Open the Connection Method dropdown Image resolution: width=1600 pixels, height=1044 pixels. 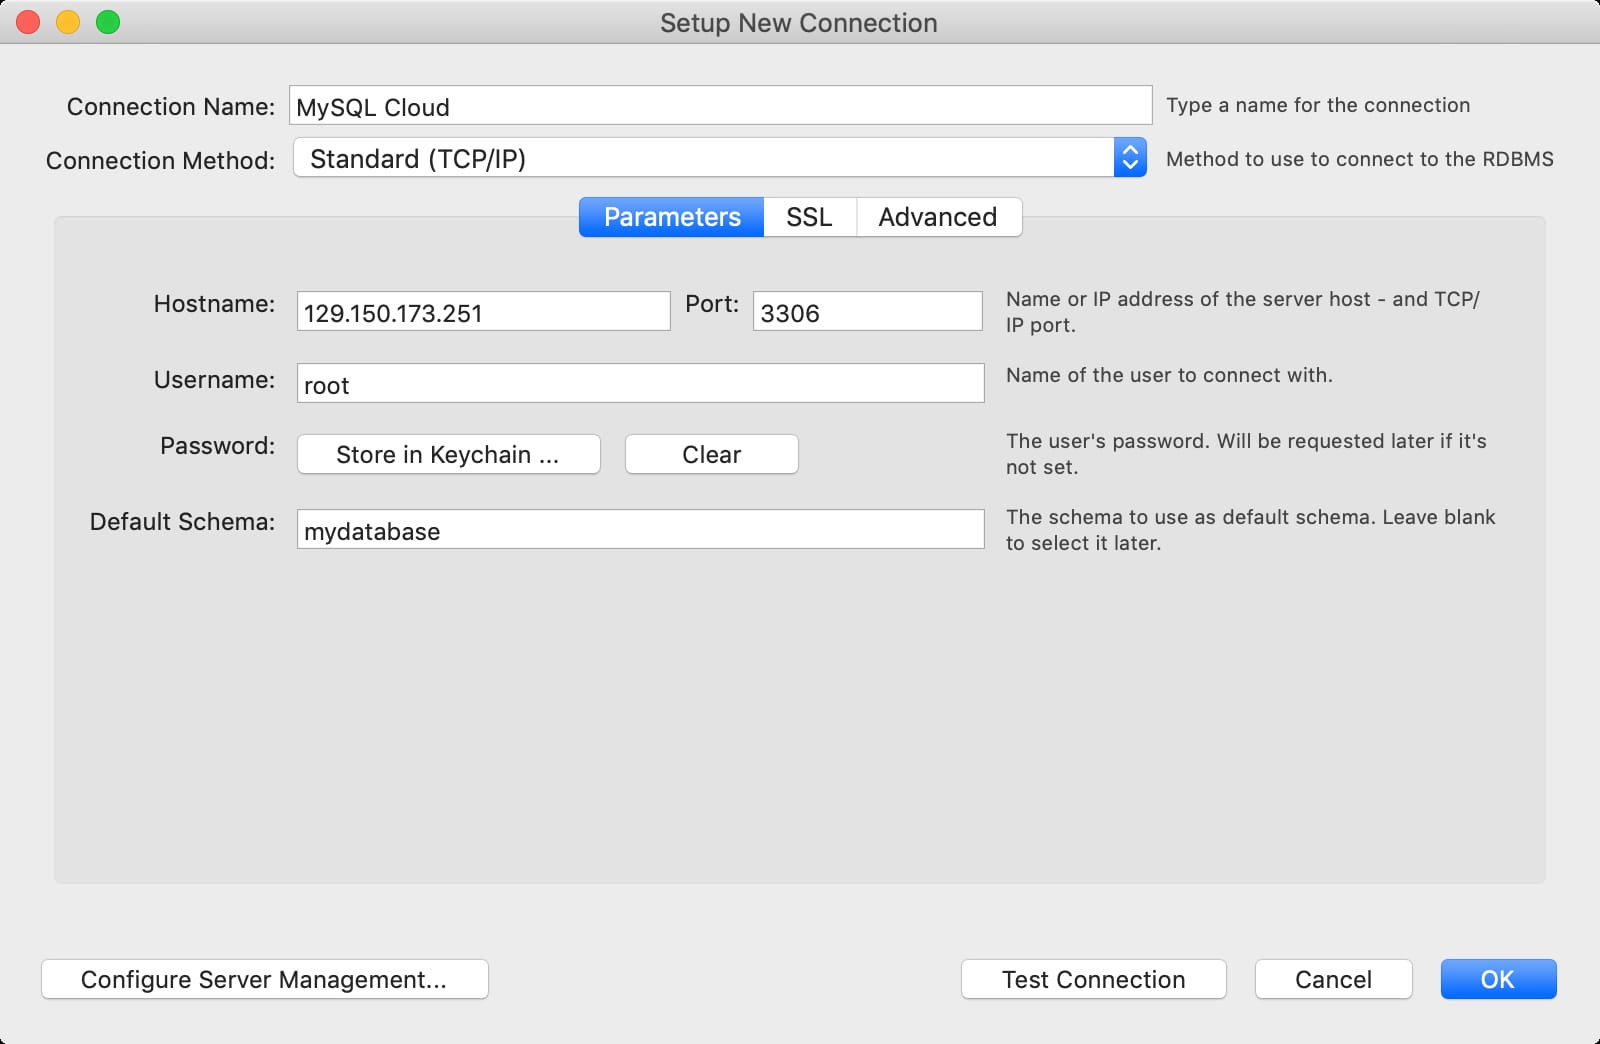(x=719, y=158)
